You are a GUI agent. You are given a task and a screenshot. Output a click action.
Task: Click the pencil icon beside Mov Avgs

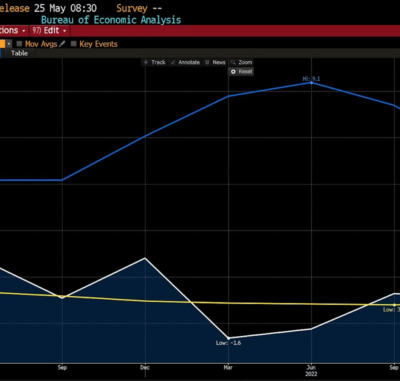tap(62, 44)
